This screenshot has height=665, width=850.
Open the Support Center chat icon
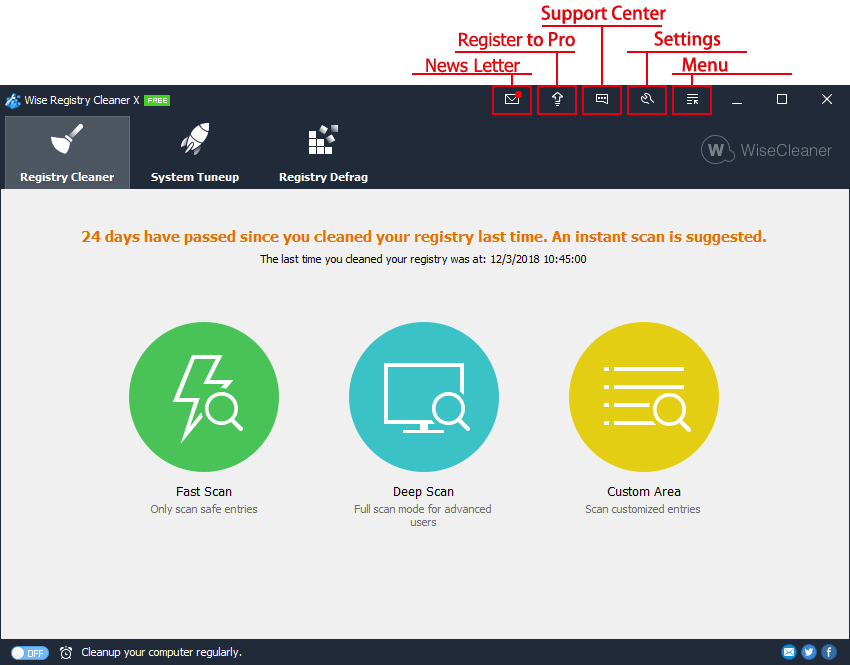coord(602,99)
